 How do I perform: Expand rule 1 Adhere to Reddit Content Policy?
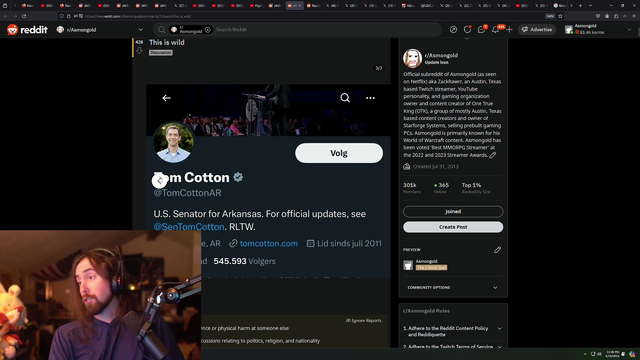pos(453,331)
